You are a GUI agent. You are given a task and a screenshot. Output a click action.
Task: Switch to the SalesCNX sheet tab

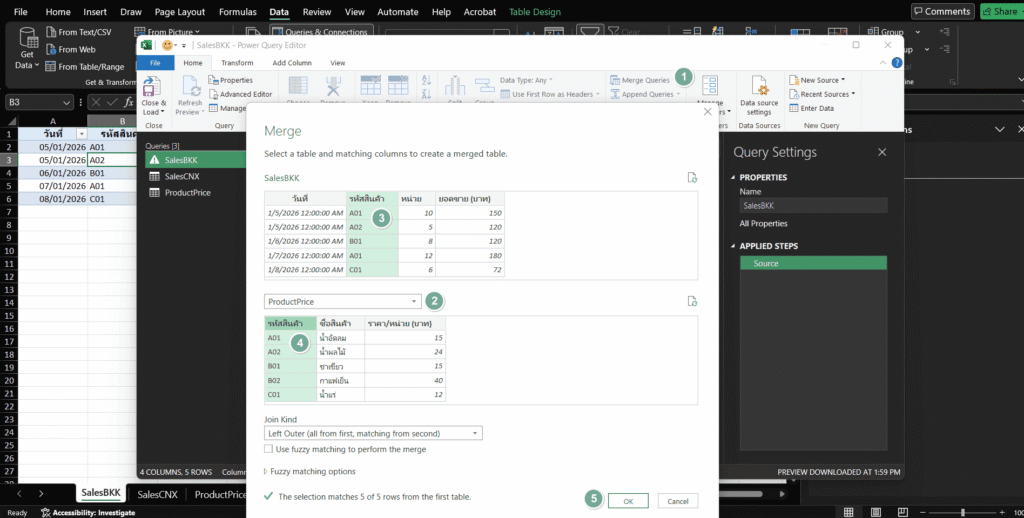pyautogui.click(x=157, y=494)
